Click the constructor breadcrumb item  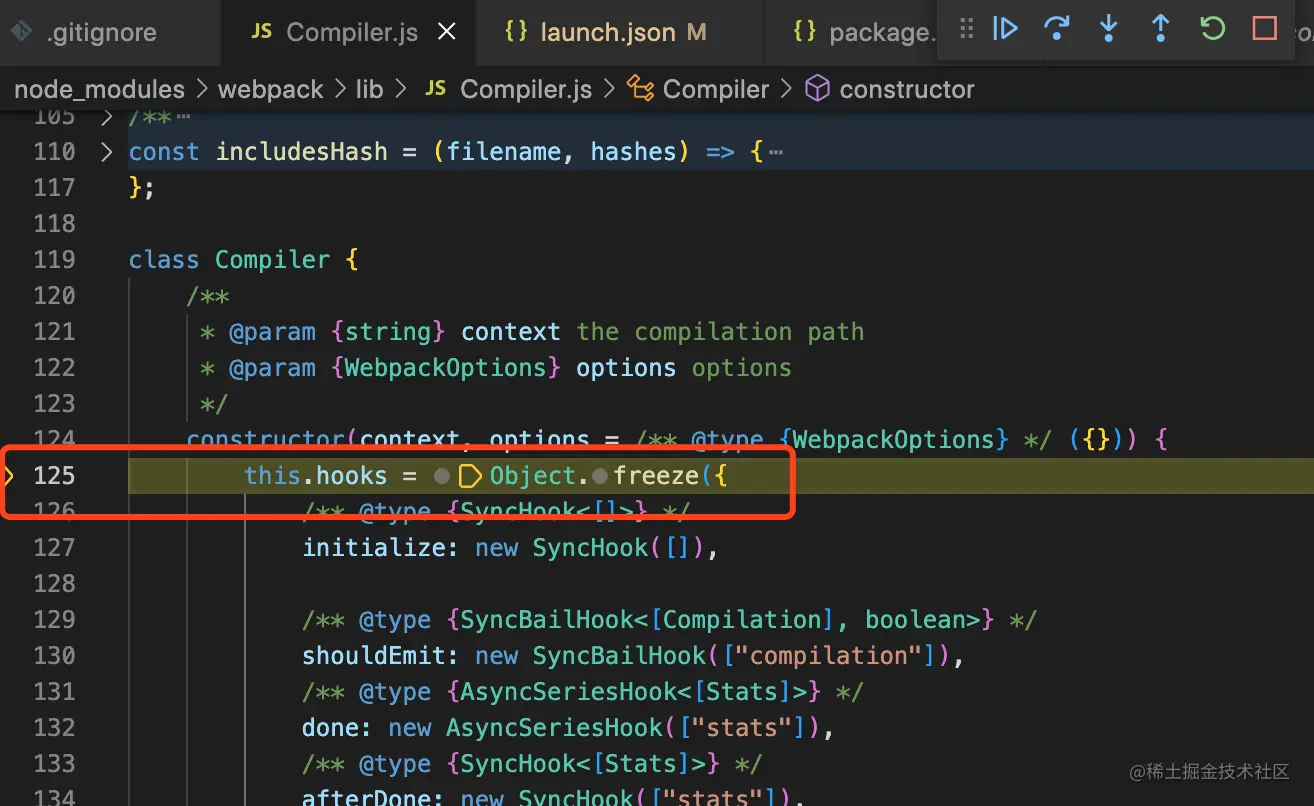[x=907, y=89]
